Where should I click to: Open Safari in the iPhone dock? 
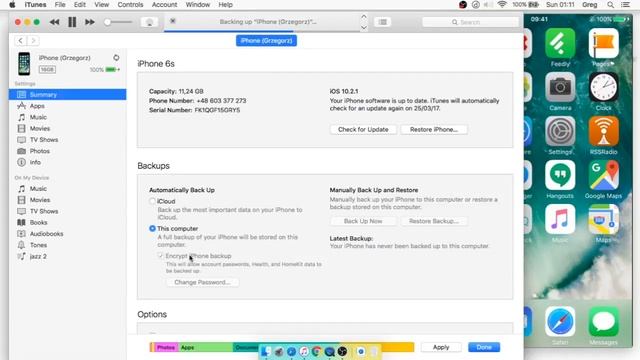[560, 322]
